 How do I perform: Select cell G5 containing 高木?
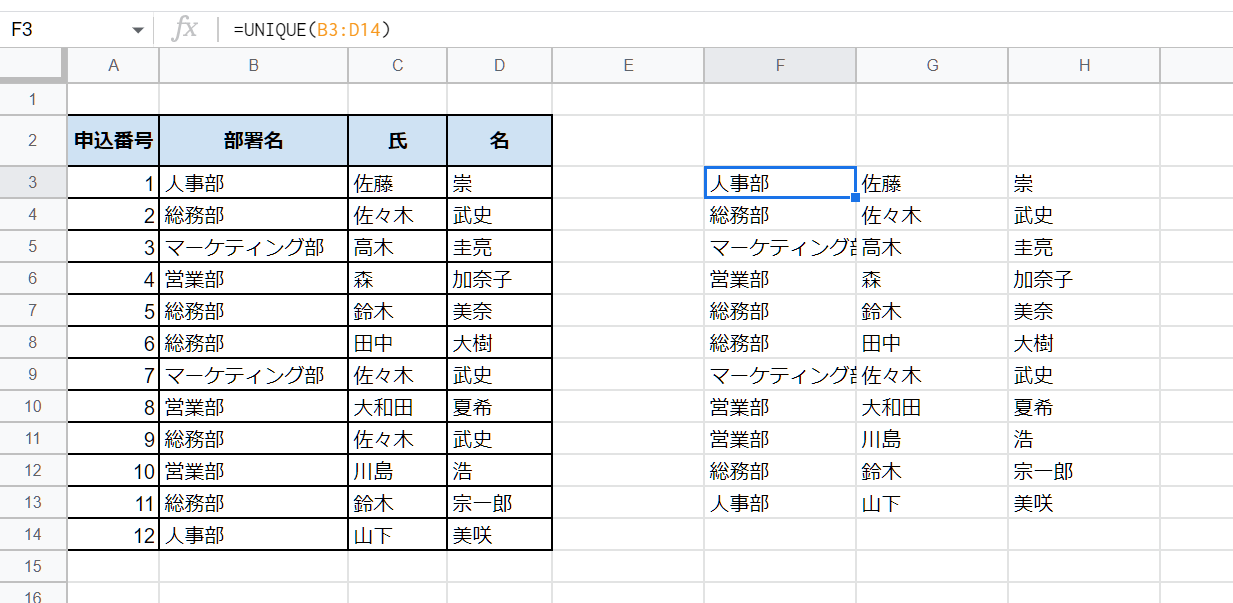[x=931, y=246]
